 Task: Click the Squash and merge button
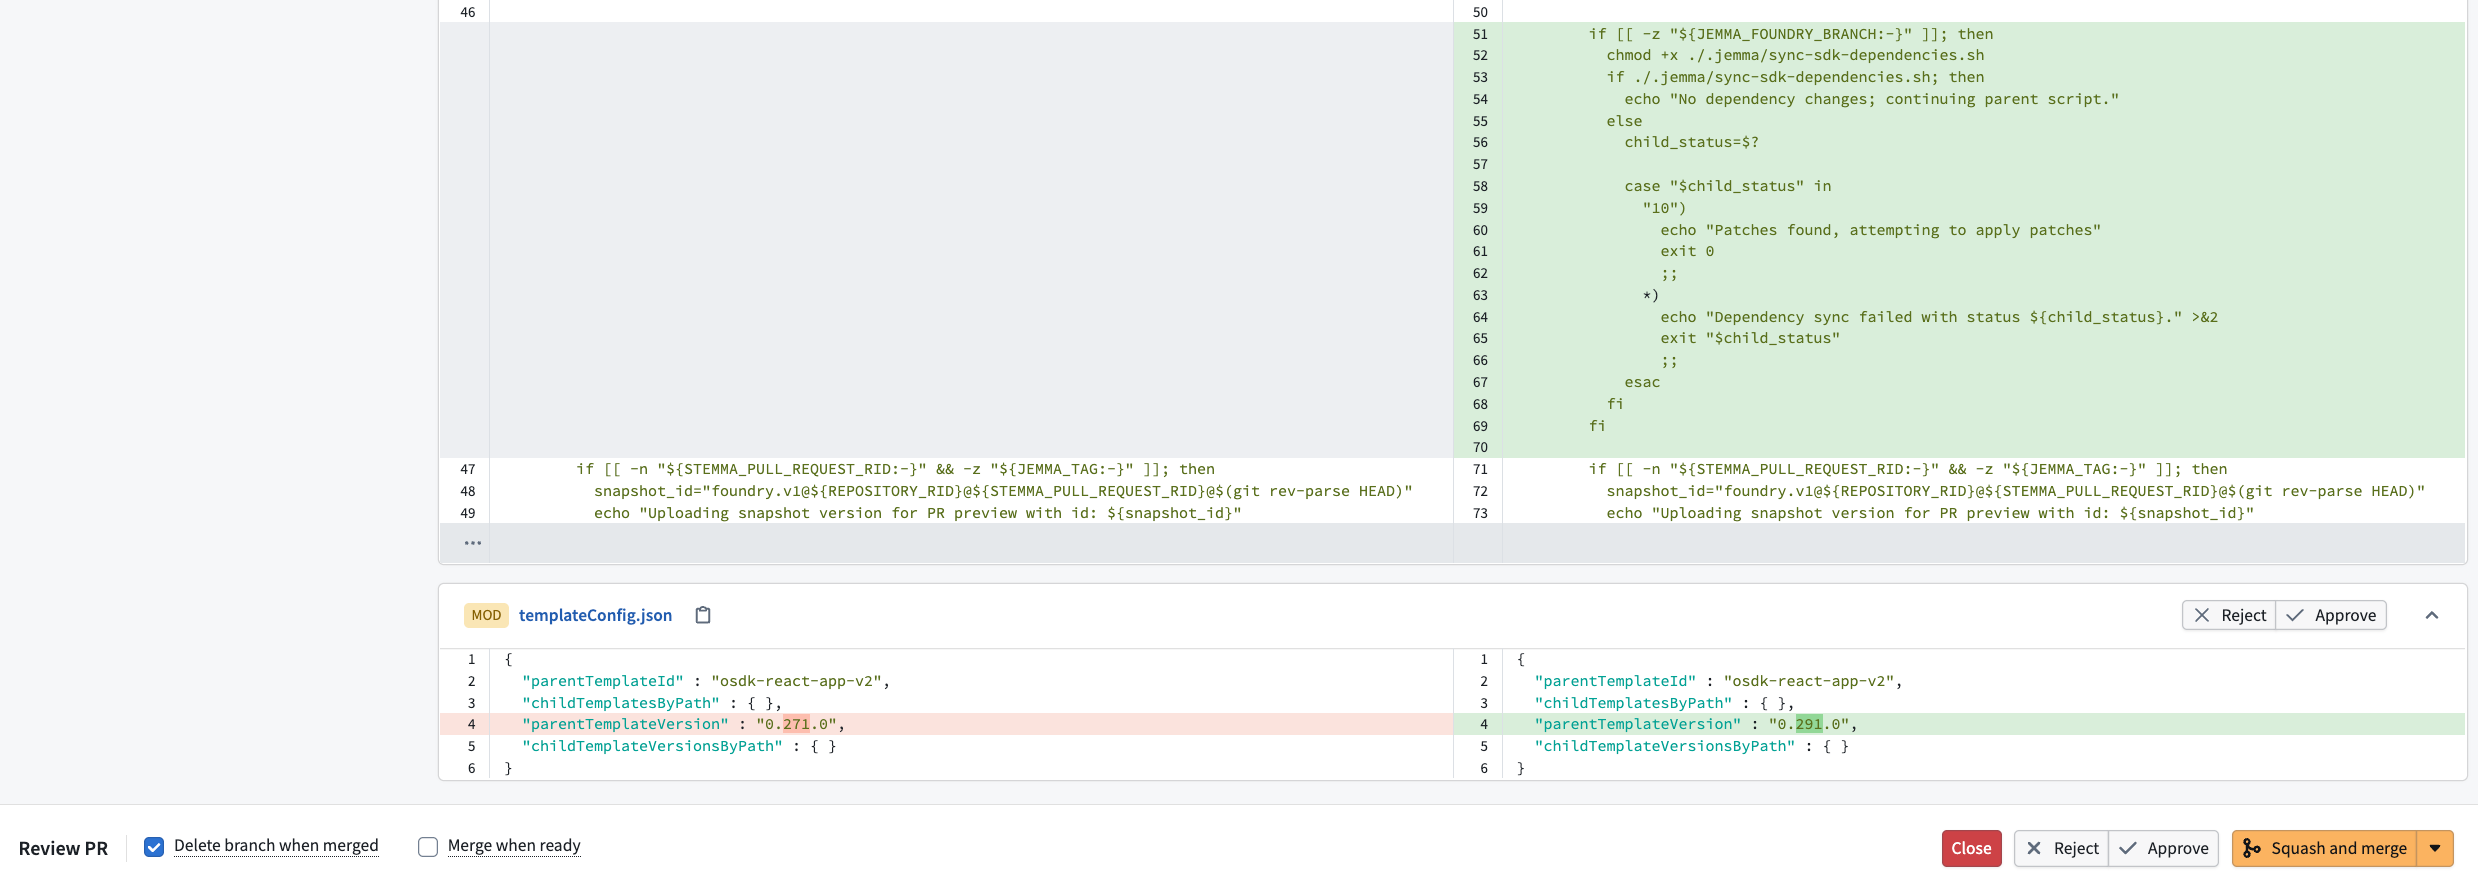pyautogui.click(x=2324, y=848)
